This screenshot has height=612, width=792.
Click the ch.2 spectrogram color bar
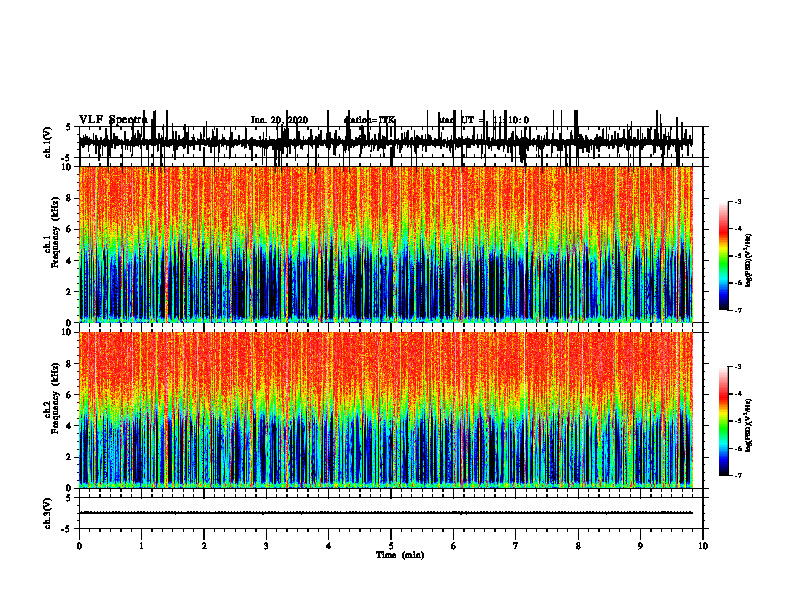coord(724,421)
